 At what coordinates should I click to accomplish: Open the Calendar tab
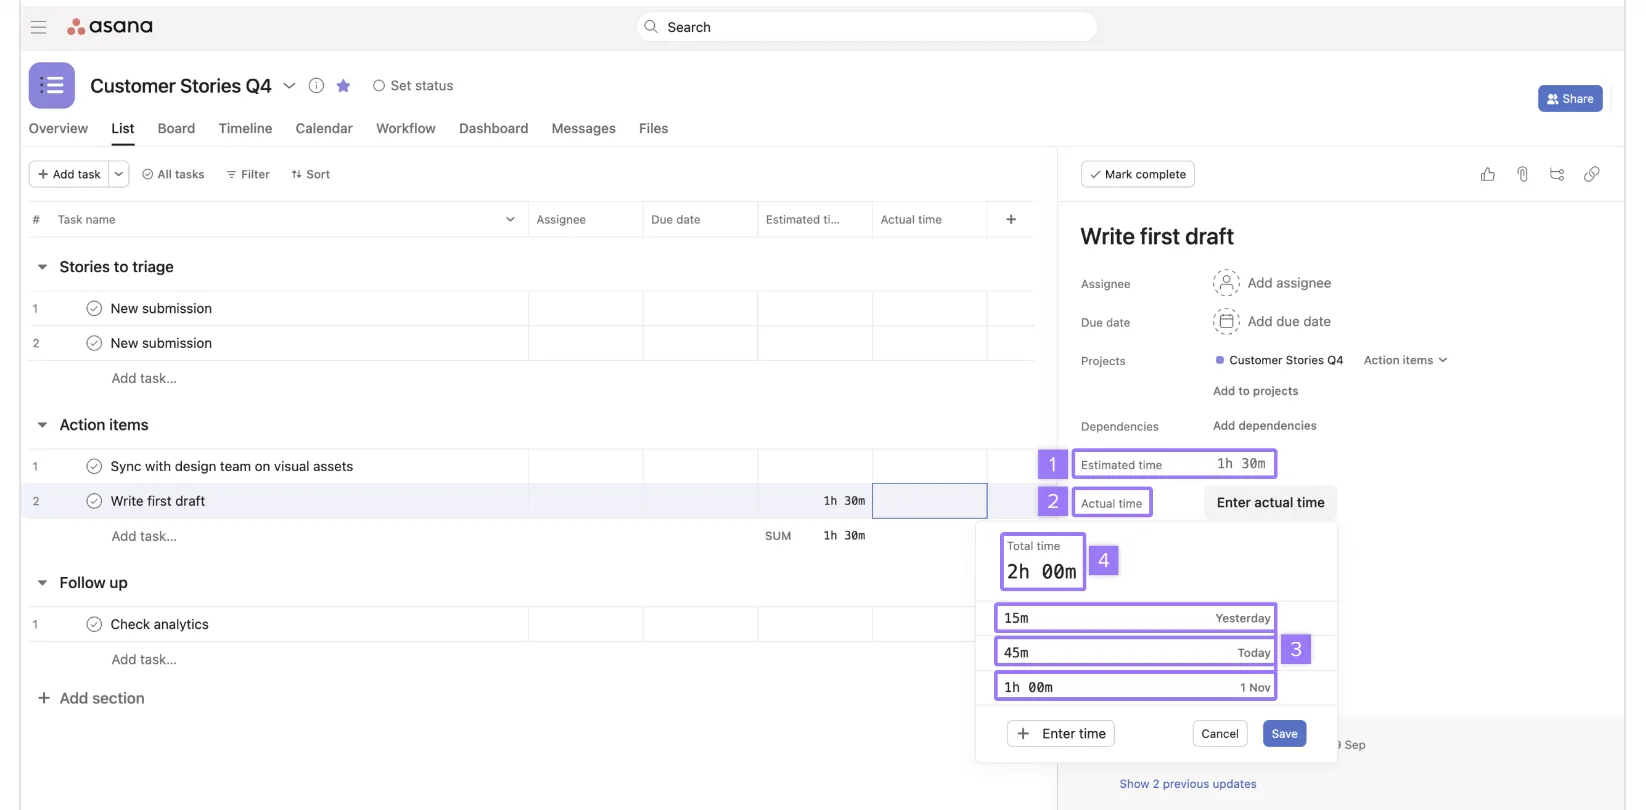click(324, 128)
